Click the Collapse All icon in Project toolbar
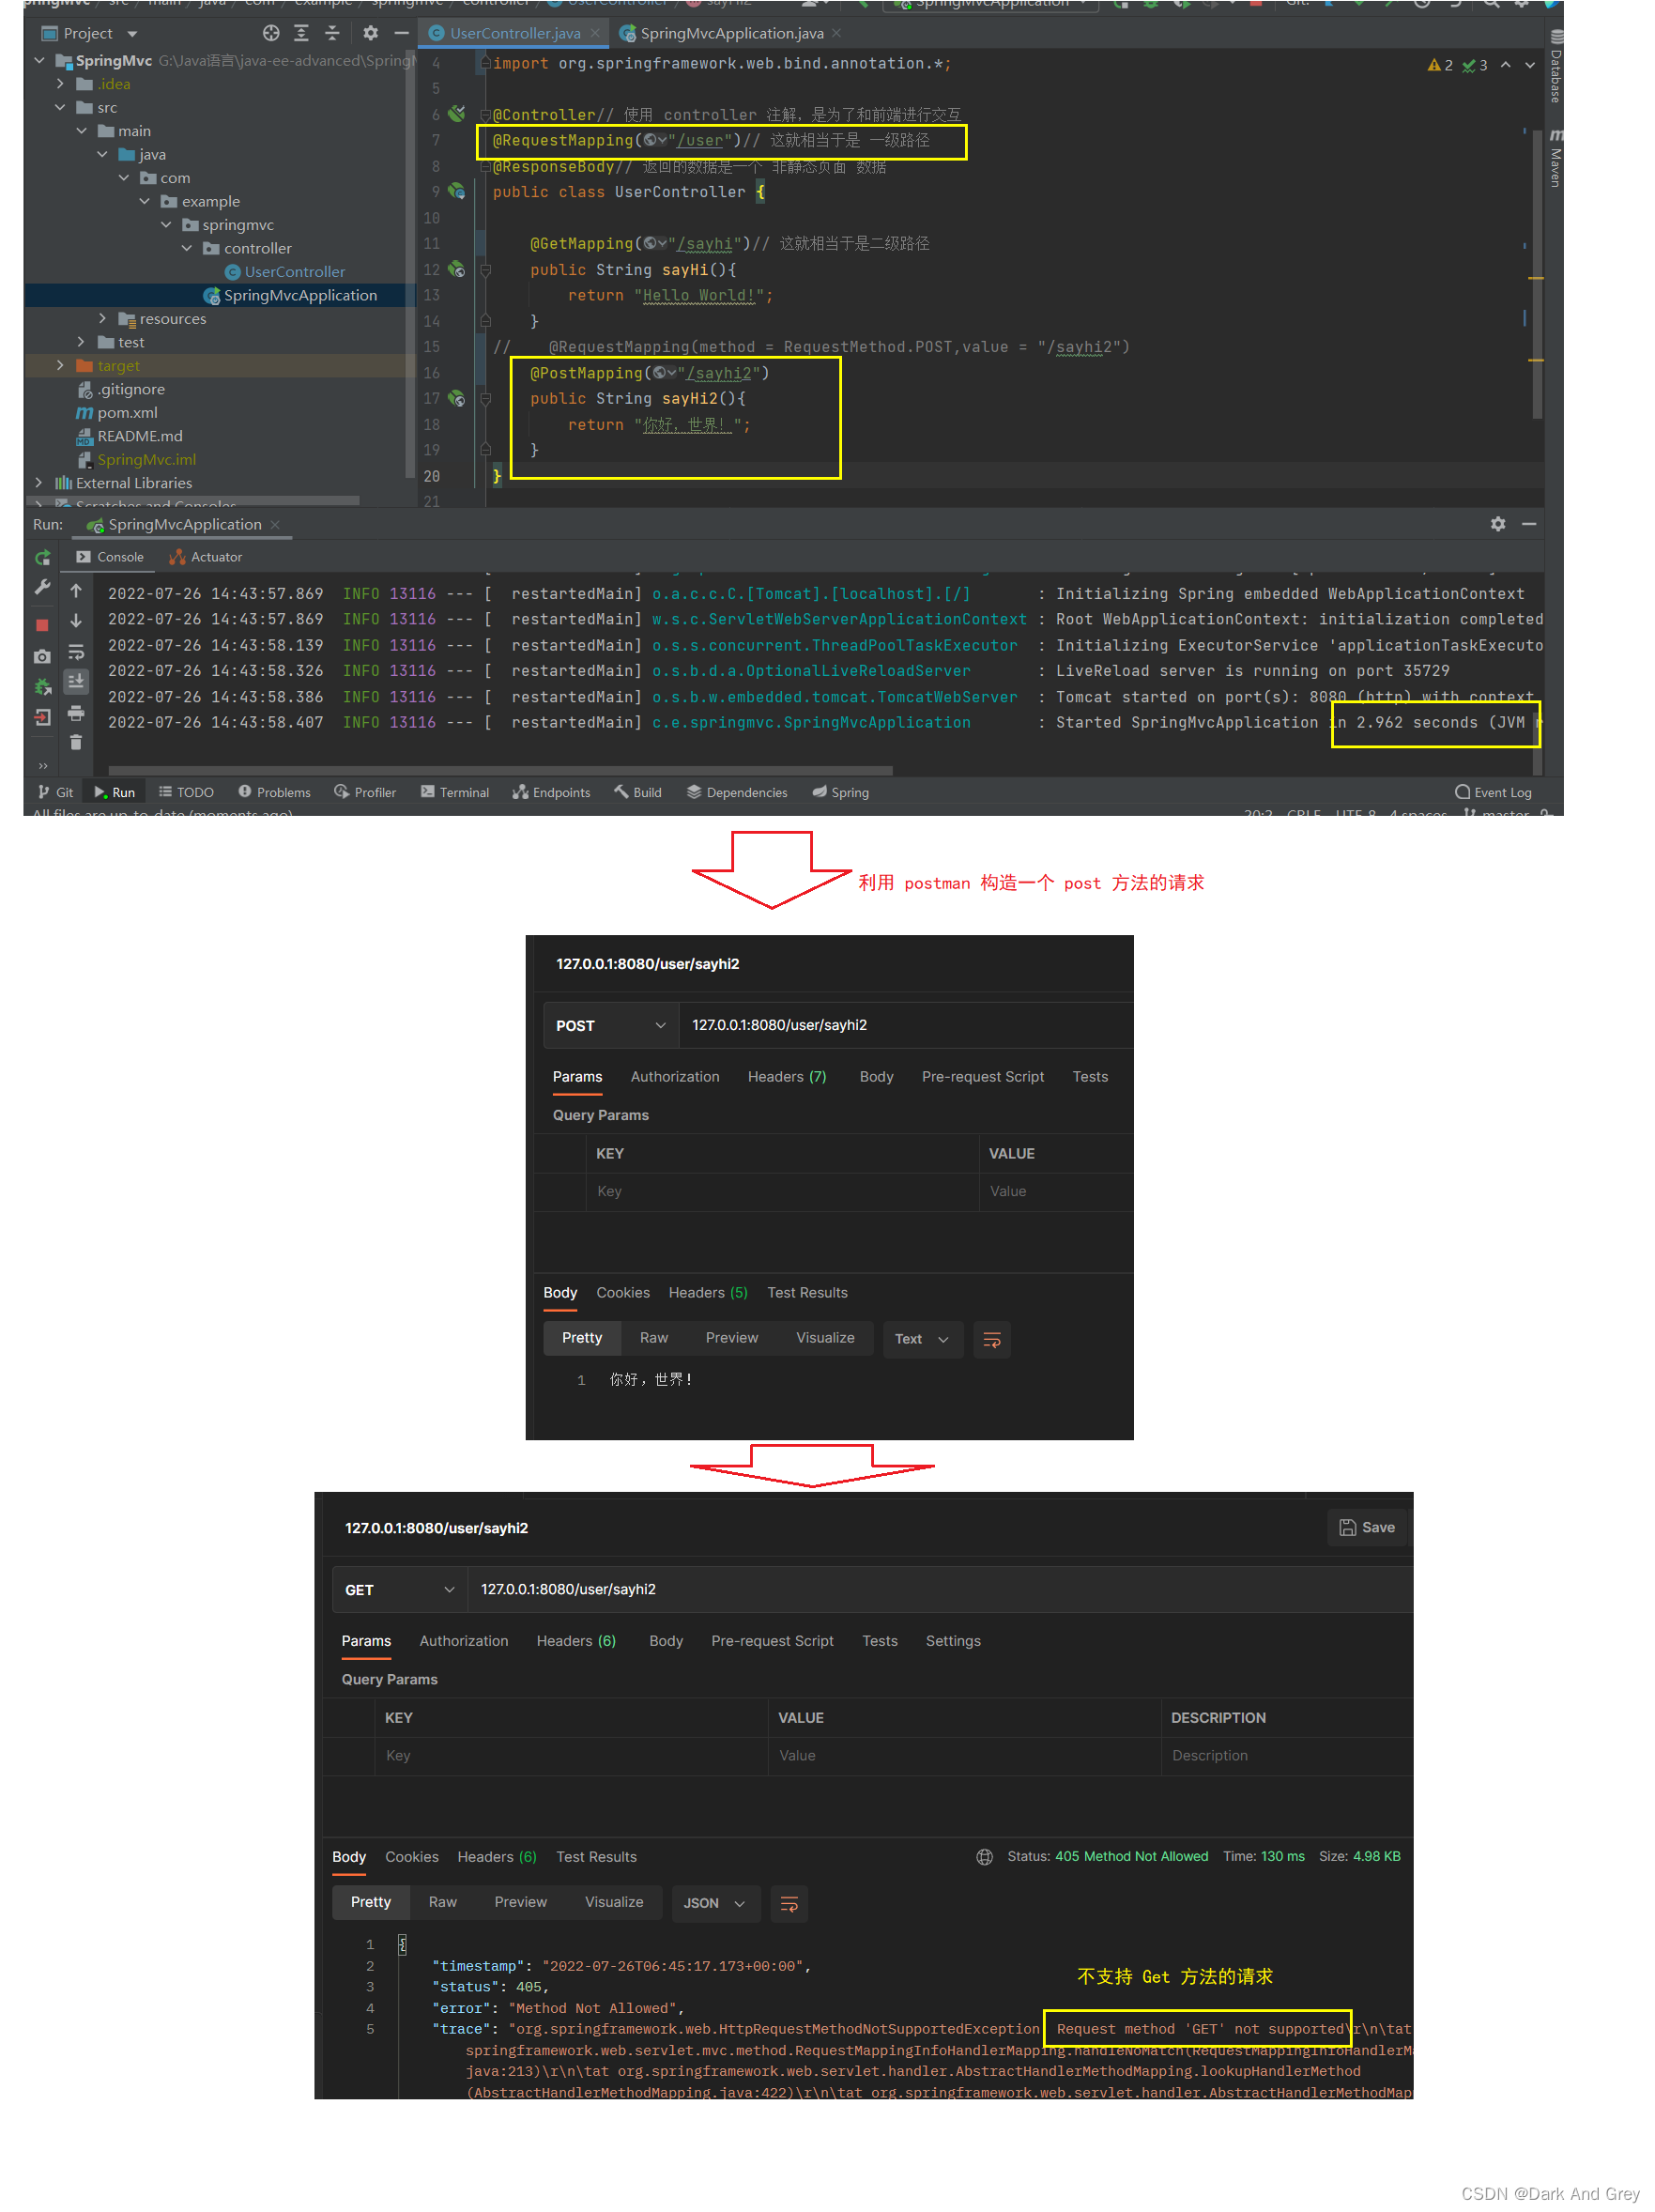Viewport: 1655px width, 2212px height. click(x=333, y=33)
